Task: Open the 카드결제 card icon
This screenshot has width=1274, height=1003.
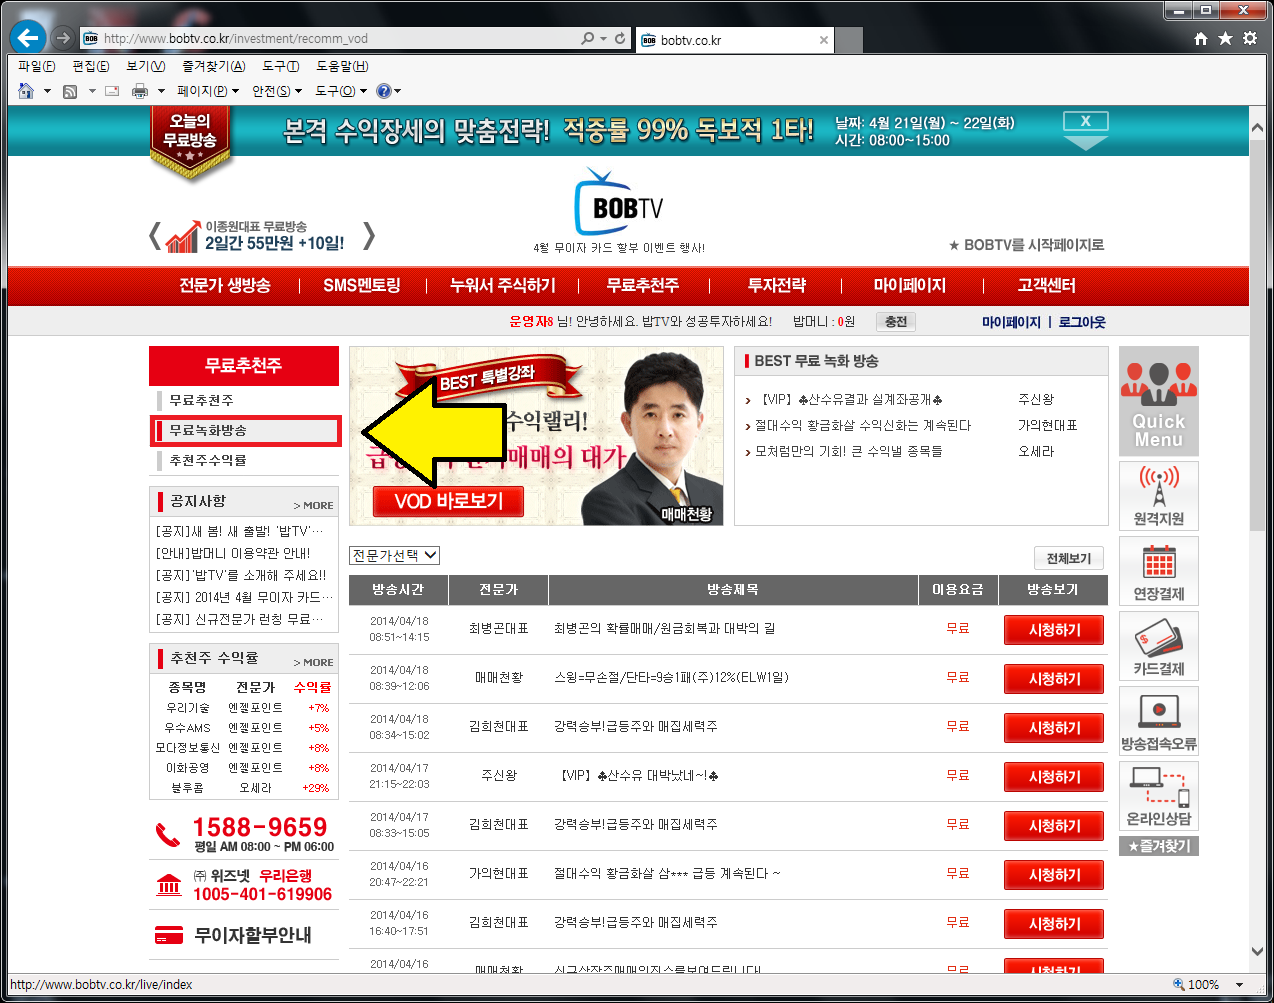Action: coord(1158,645)
